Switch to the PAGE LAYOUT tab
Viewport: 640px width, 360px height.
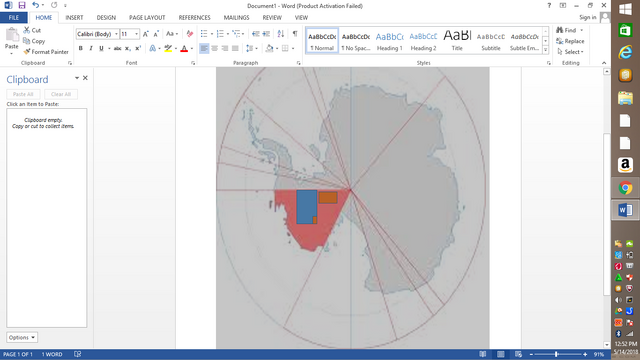[147, 18]
